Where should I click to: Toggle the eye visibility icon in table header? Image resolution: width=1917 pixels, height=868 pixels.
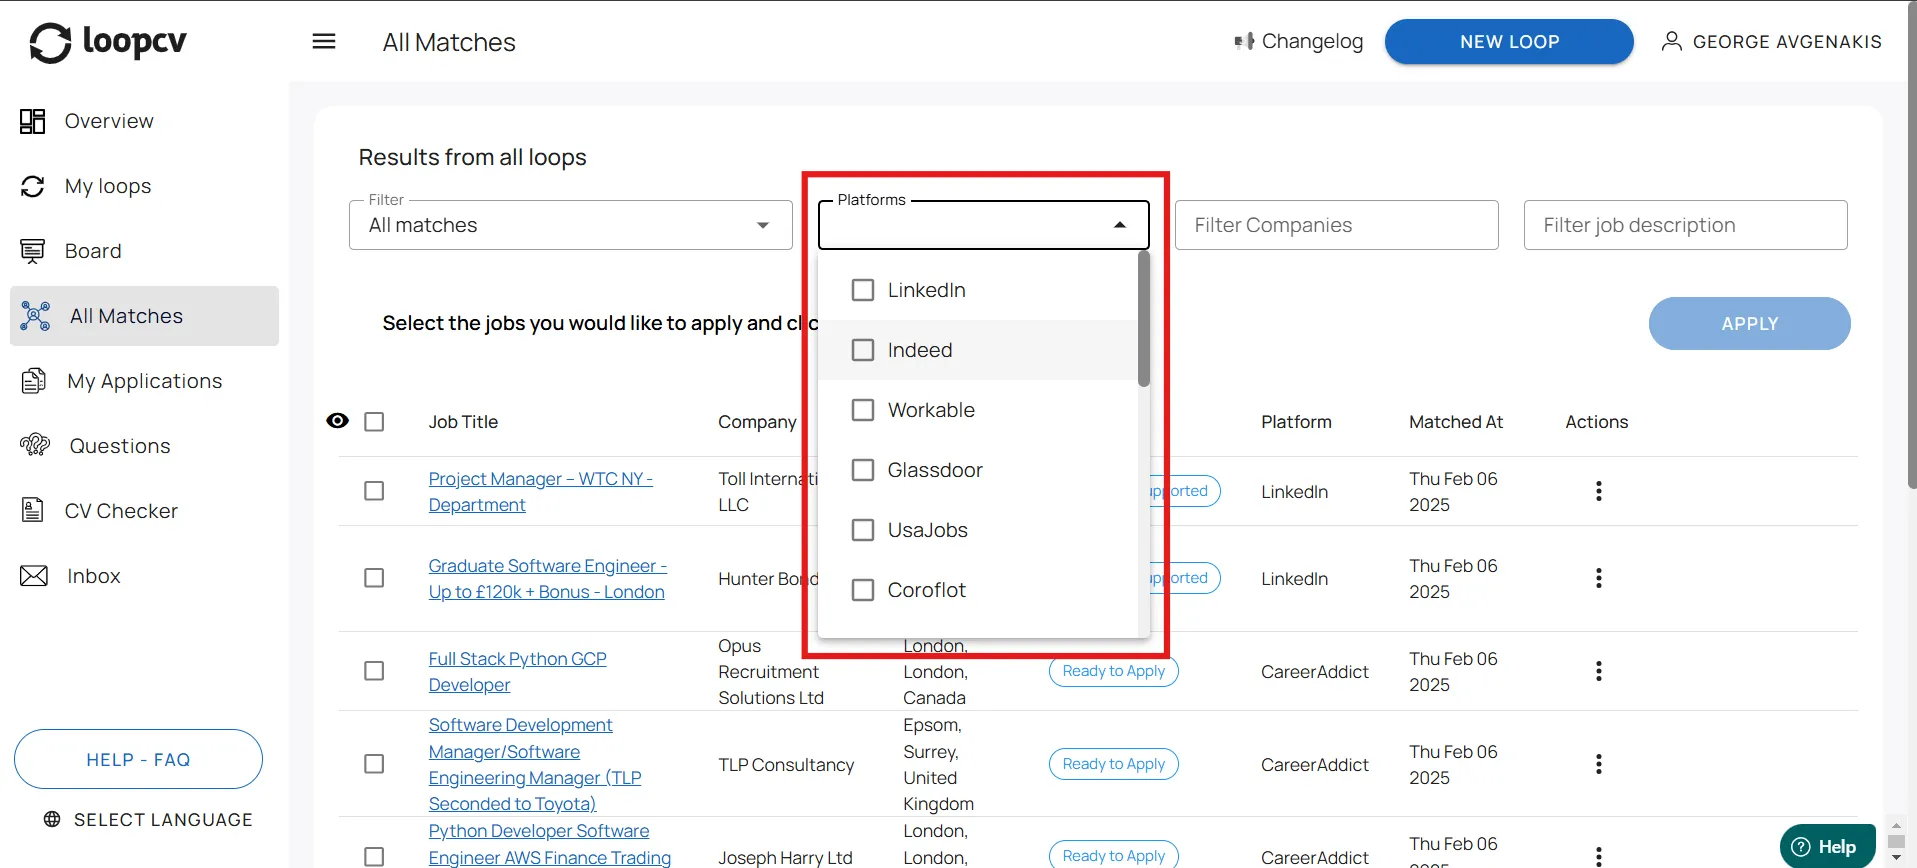(338, 421)
